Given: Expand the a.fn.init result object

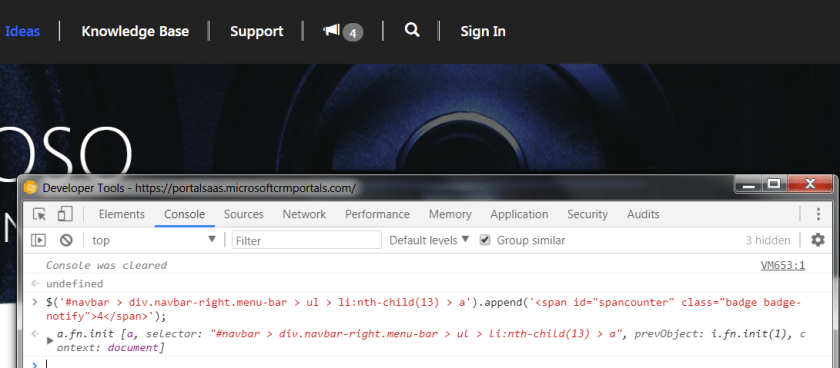Looking at the screenshot, I should tap(50, 340).
